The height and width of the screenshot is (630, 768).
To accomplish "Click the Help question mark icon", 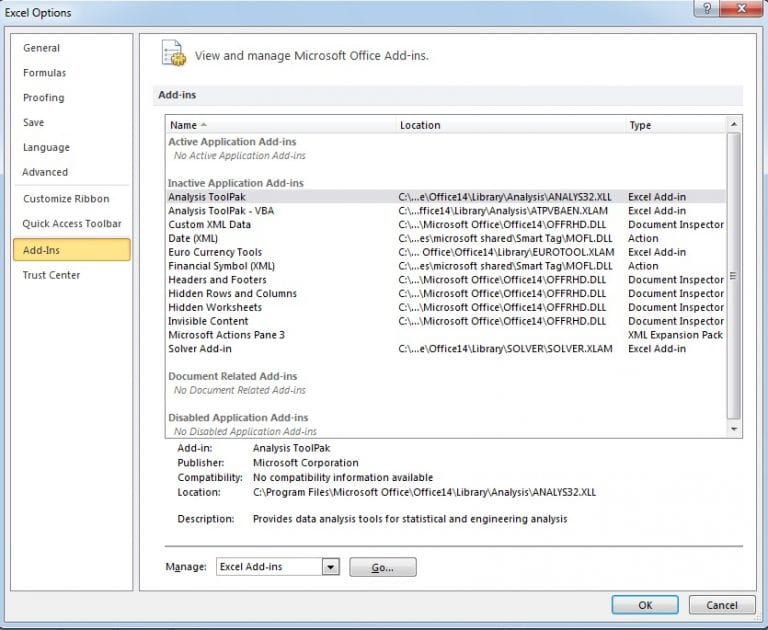I will tap(709, 8).
